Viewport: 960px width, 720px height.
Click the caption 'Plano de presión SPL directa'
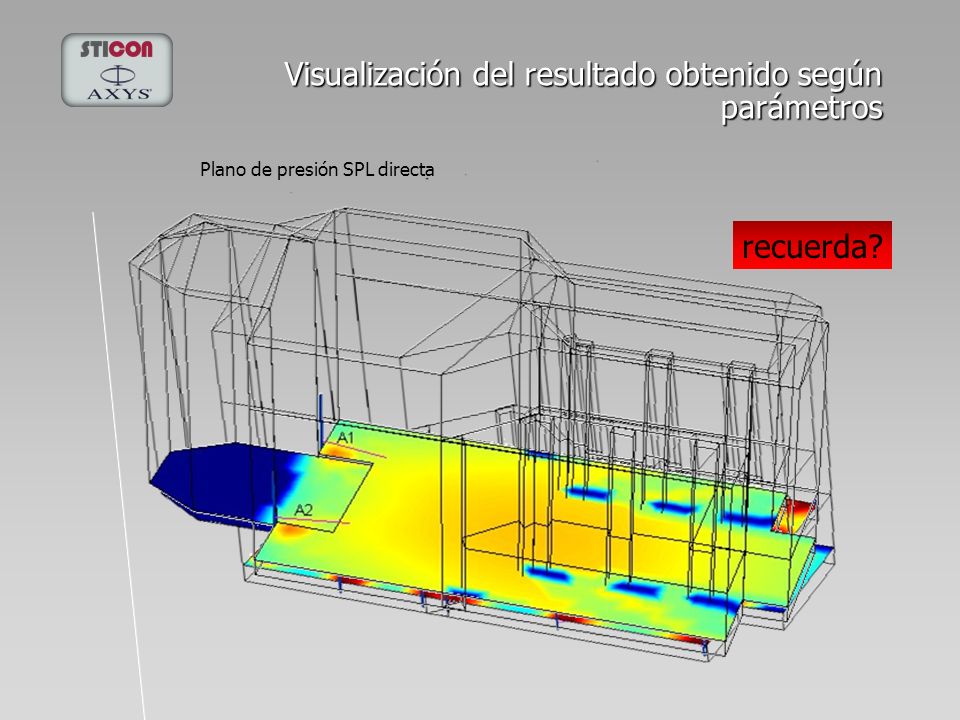pos(317,170)
